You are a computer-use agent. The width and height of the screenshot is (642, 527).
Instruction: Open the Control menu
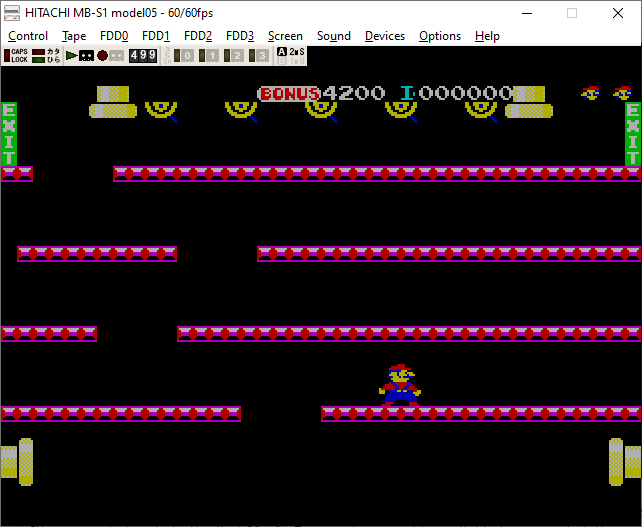point(28,36)
